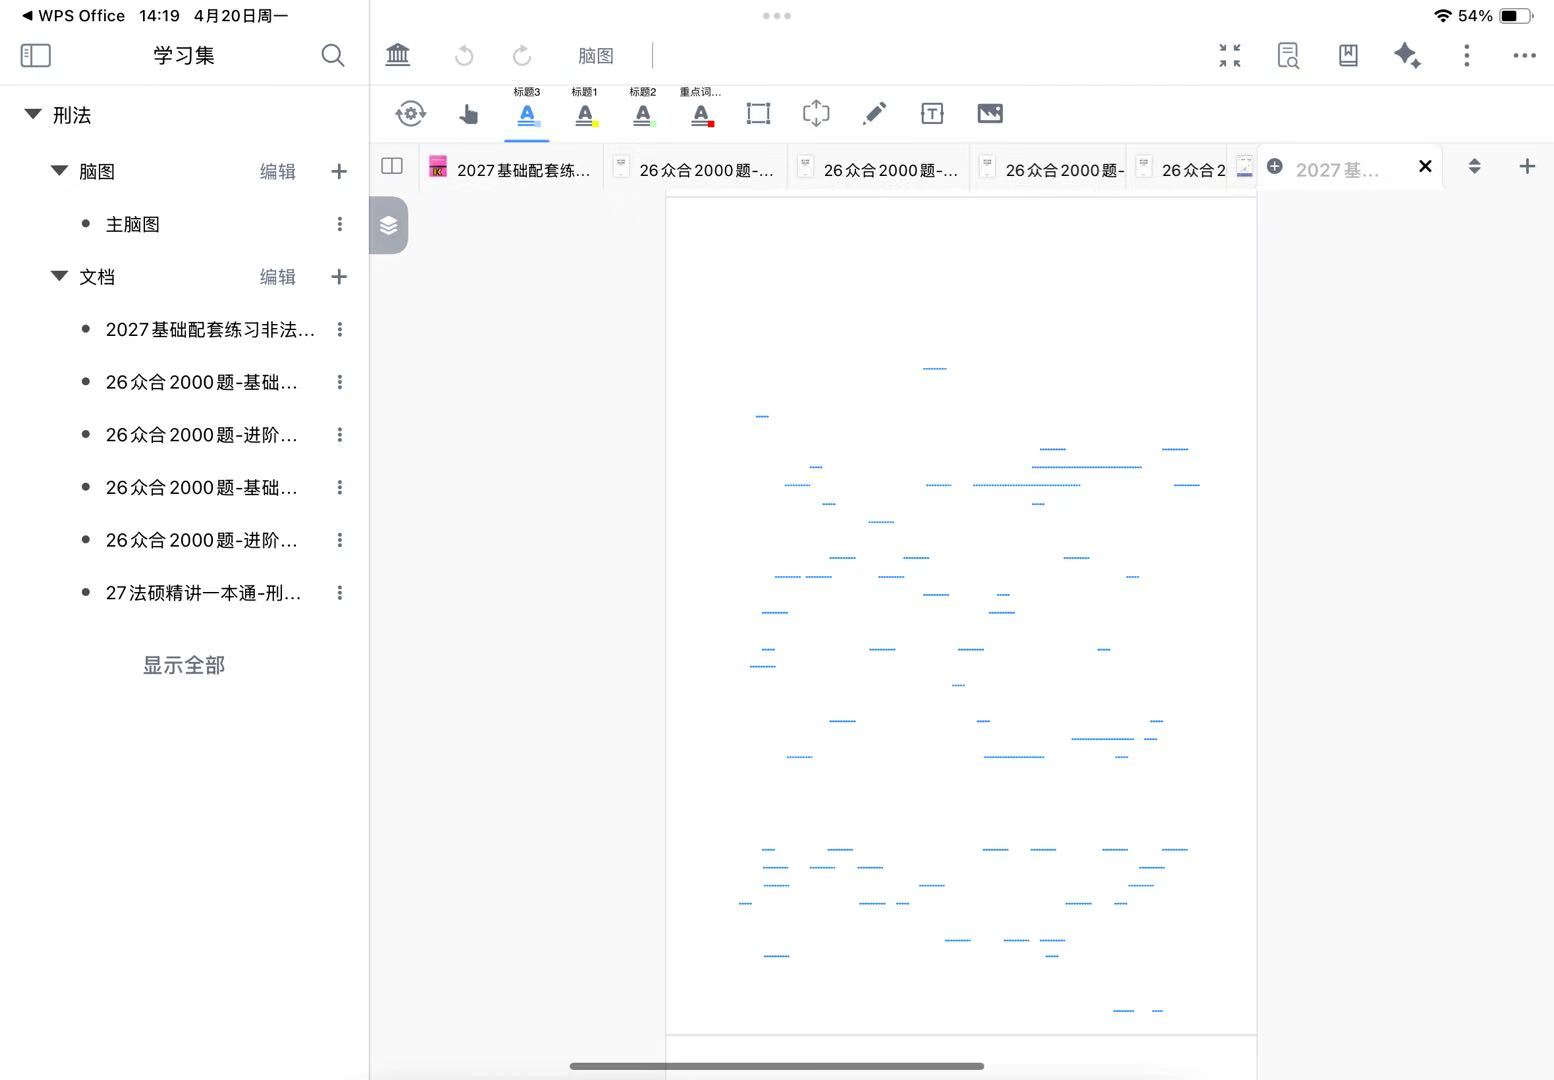1554x1080 pixels.
Task: Select 重点词 red highlight style
Action: 701,114
